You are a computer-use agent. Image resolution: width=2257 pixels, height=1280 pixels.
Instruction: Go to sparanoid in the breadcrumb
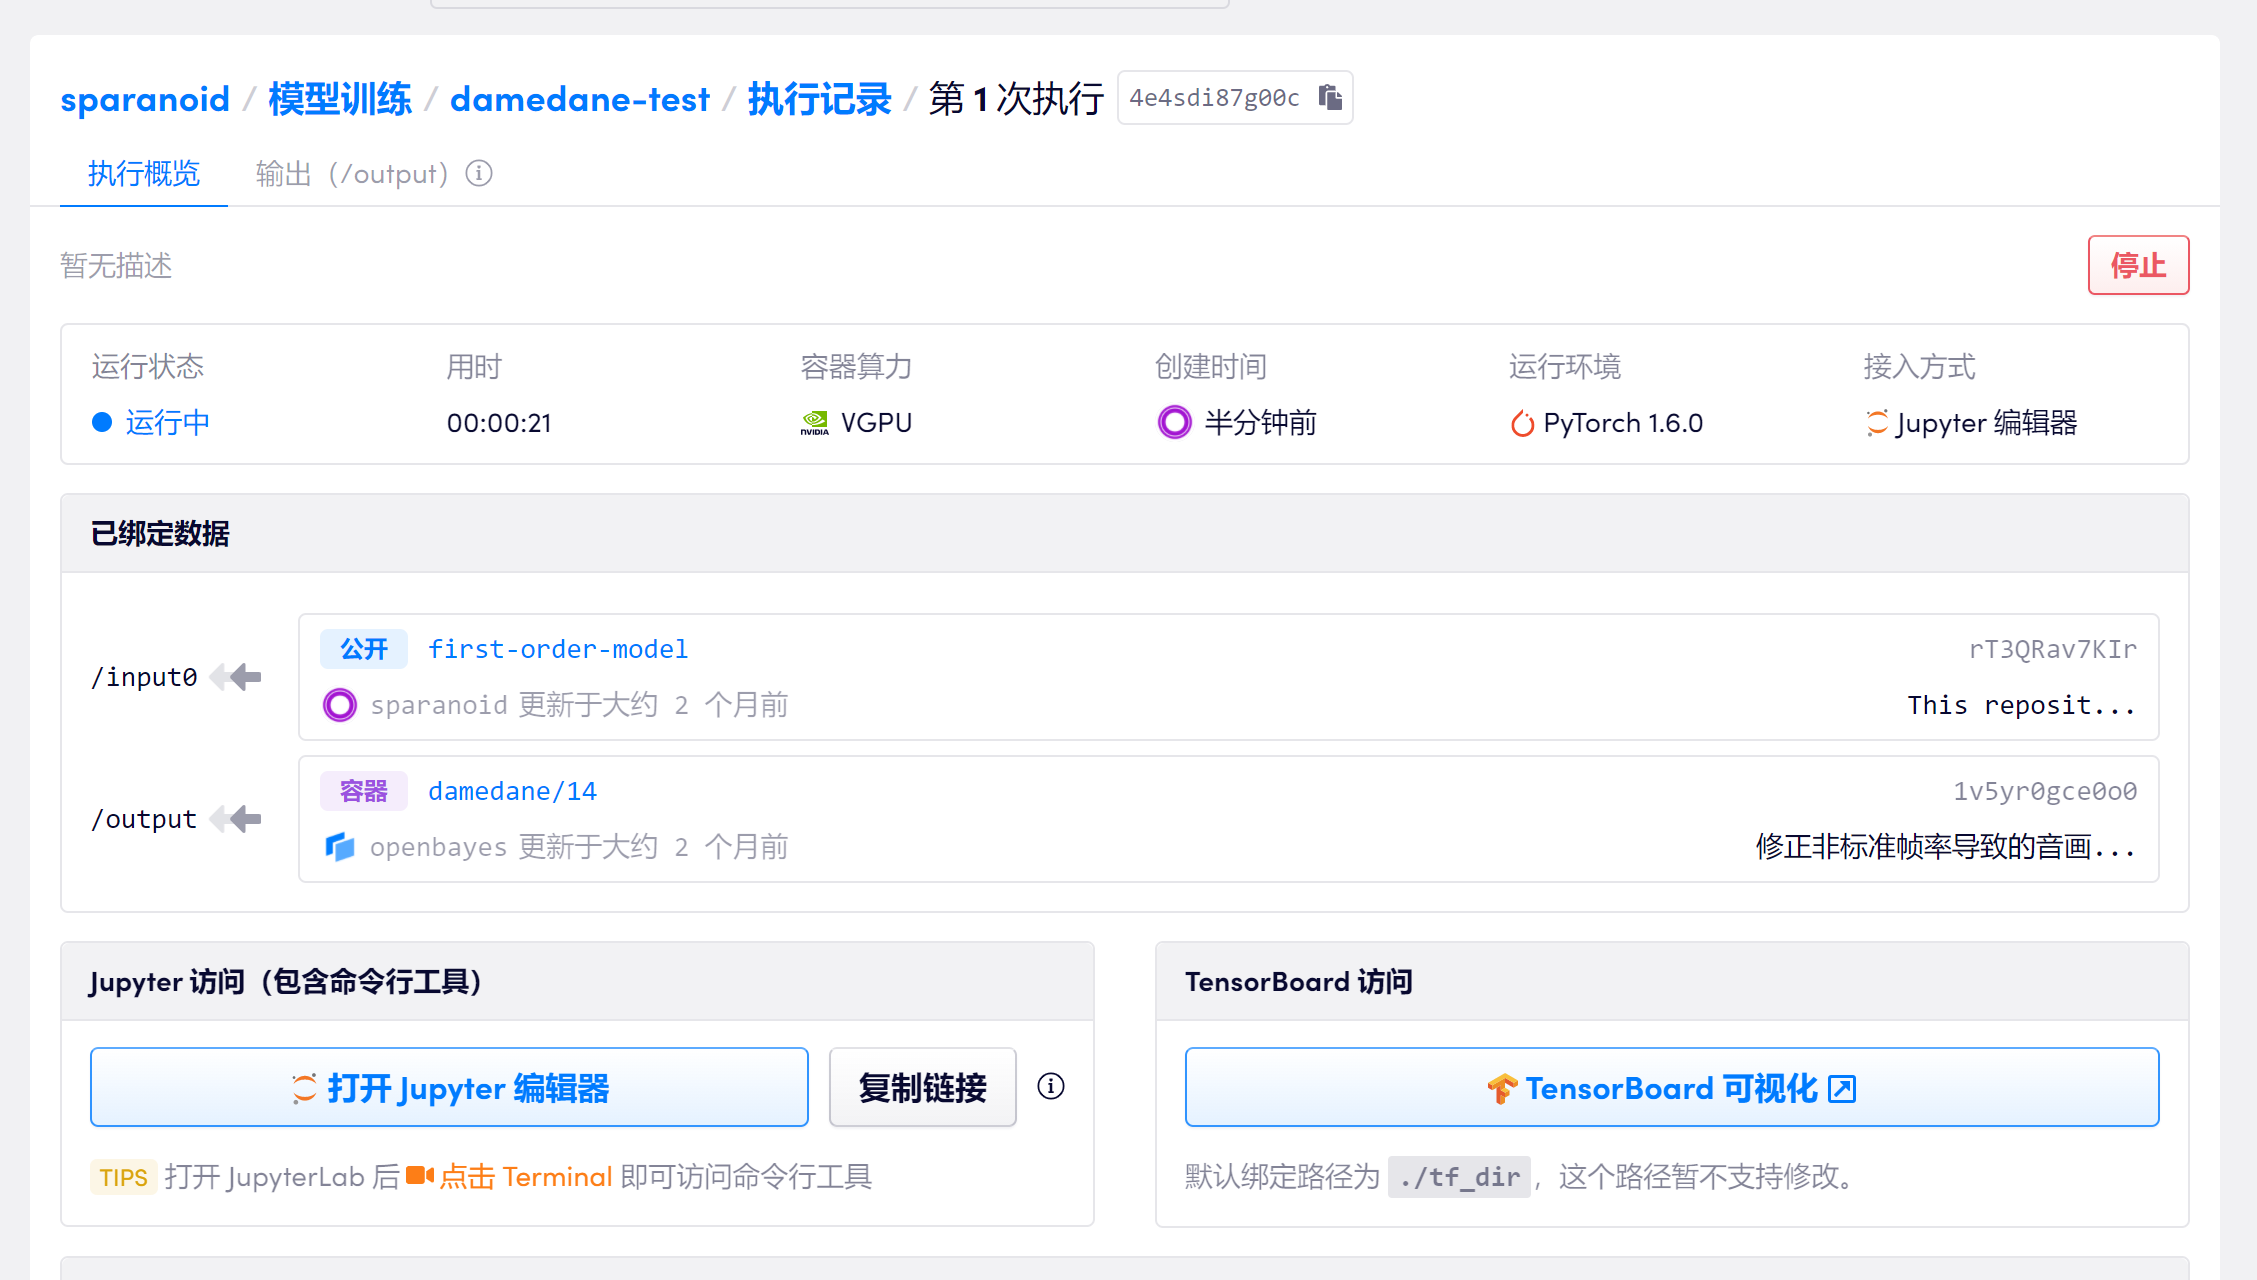(x=145, y=99)
